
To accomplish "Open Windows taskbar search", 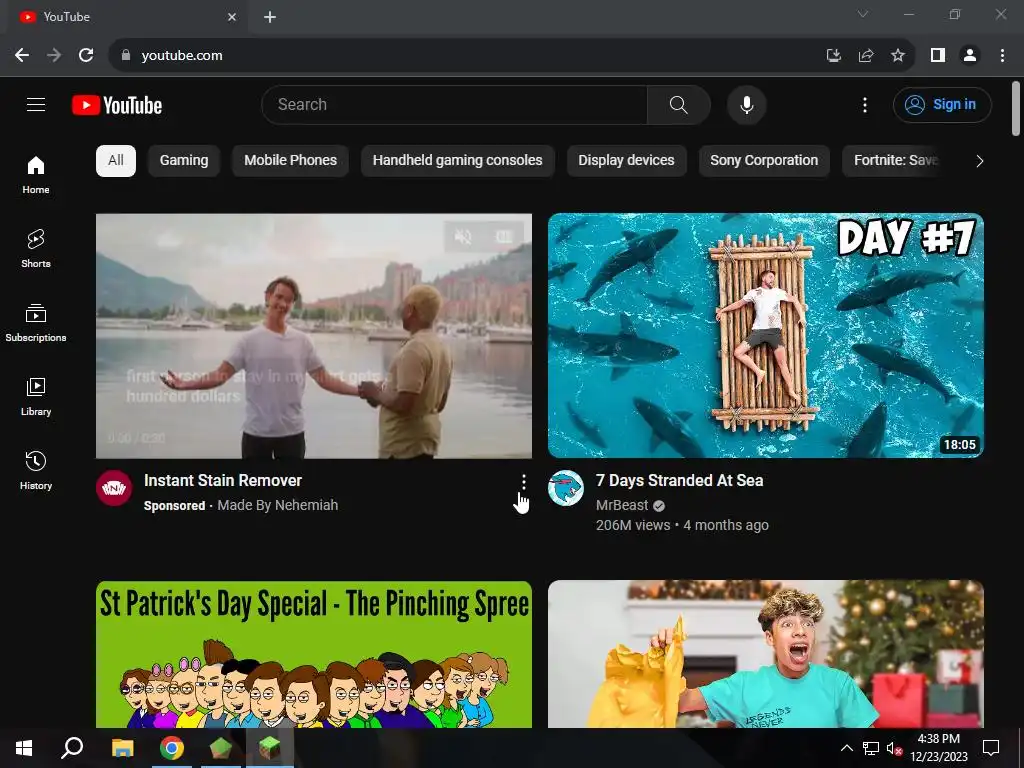I will (72, 748).
